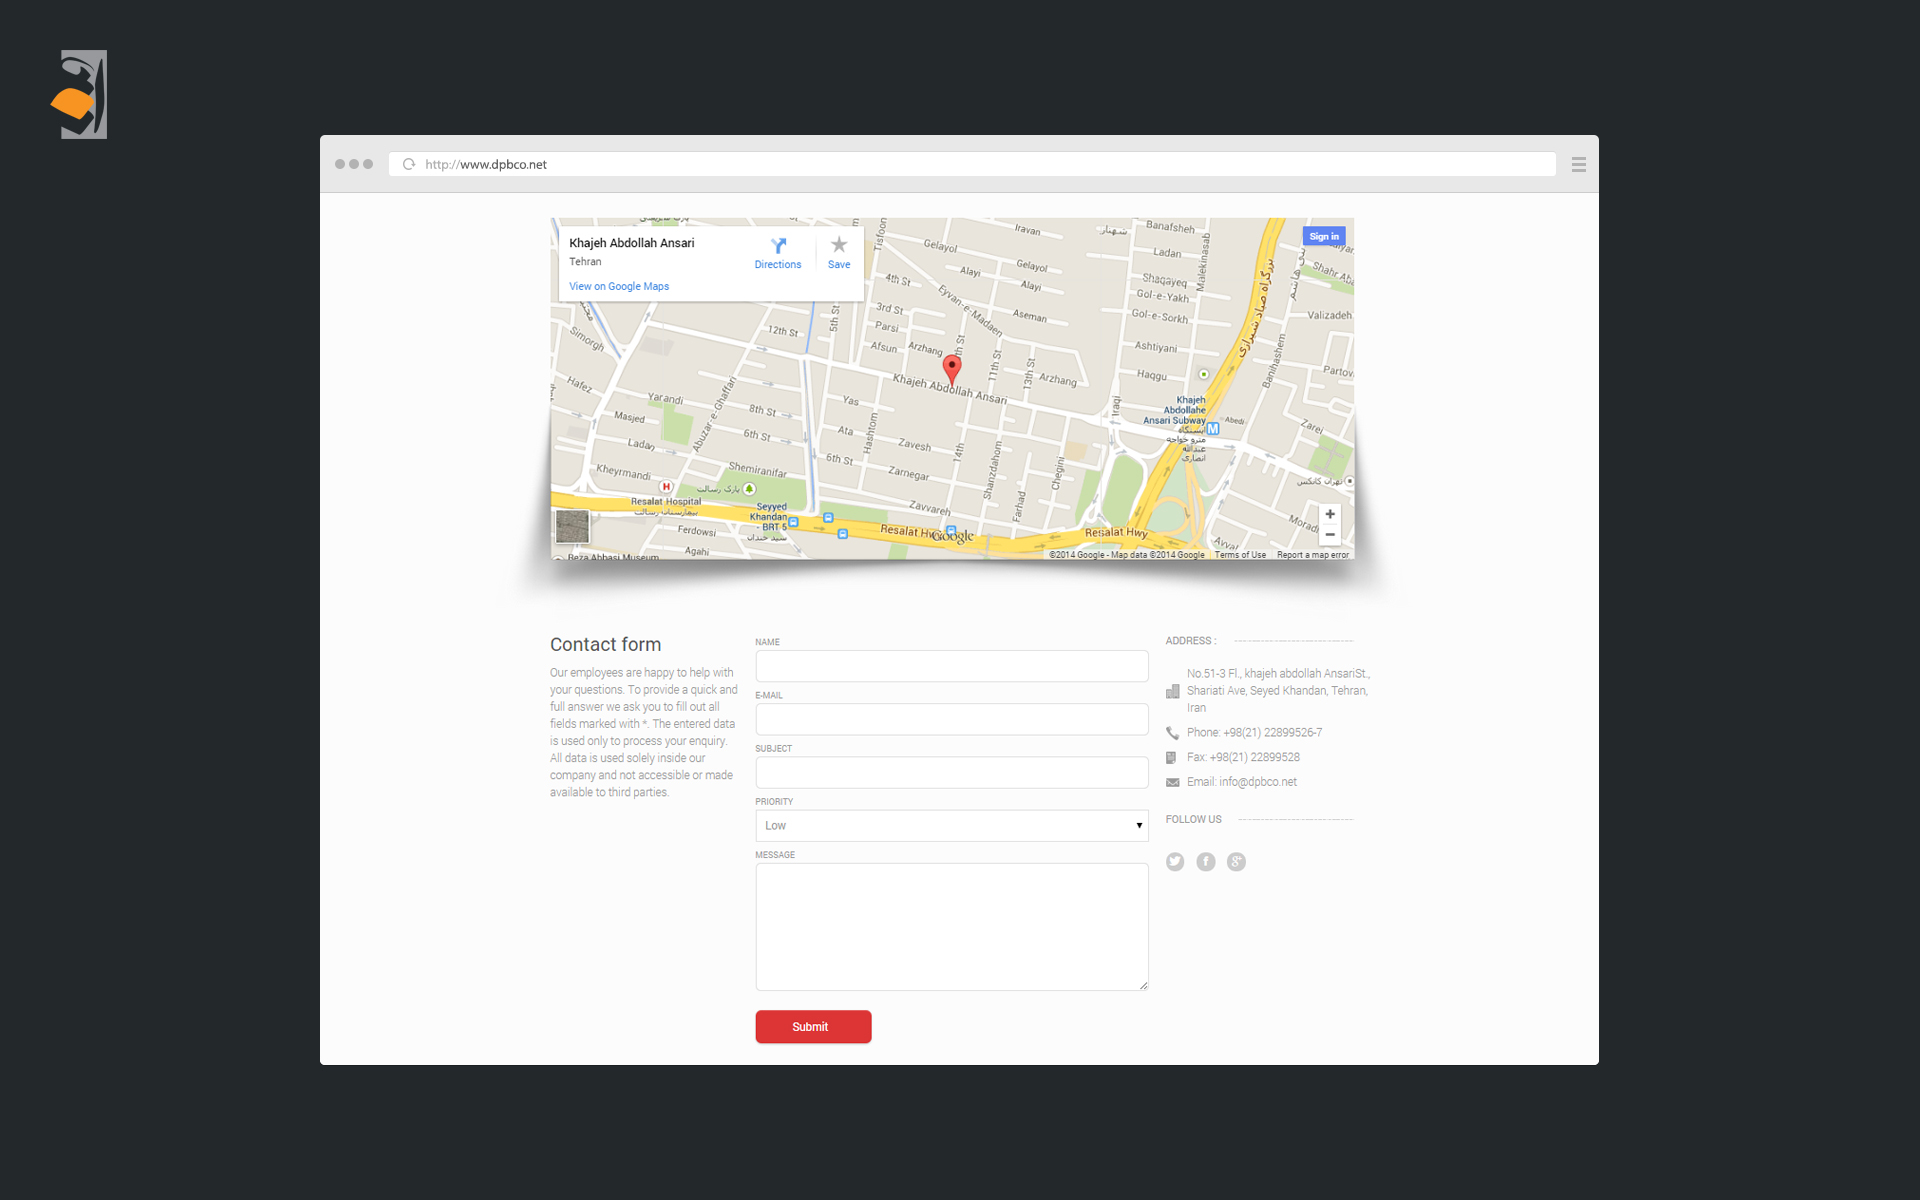Click the browser address bar URL
The height and width of the screenshot is (1200, 1920).
coord(486,164)
